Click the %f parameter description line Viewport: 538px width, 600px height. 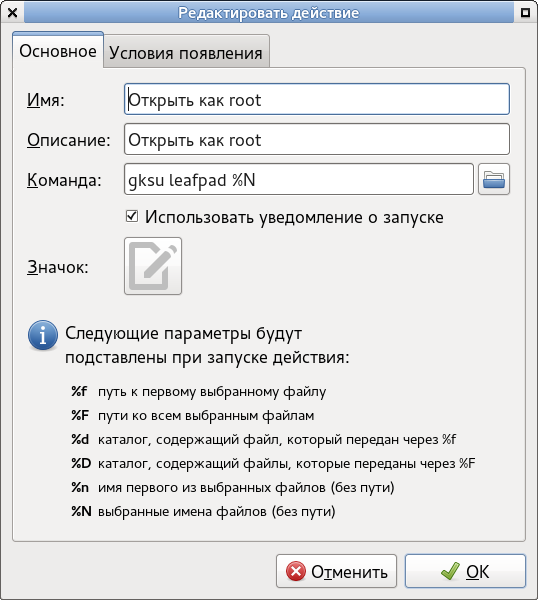(x=199, y=392)
